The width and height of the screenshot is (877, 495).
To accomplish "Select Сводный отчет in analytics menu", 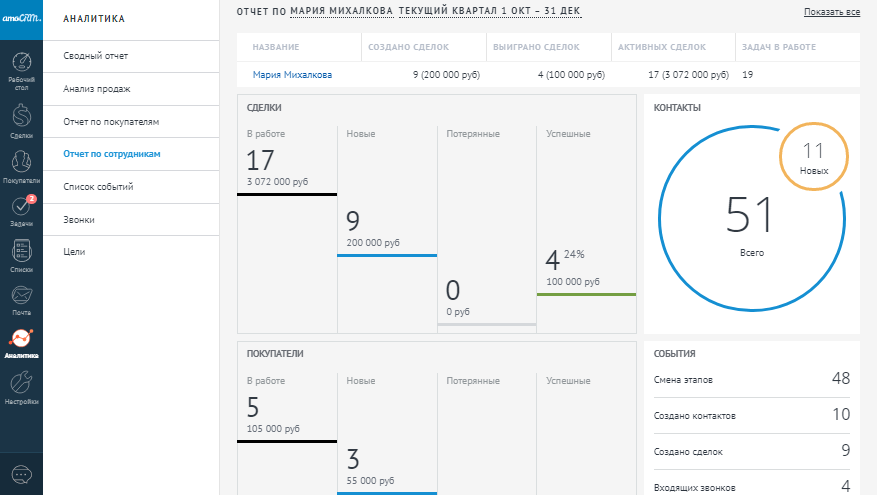I will pyautogui.click(x=95, y=56).
